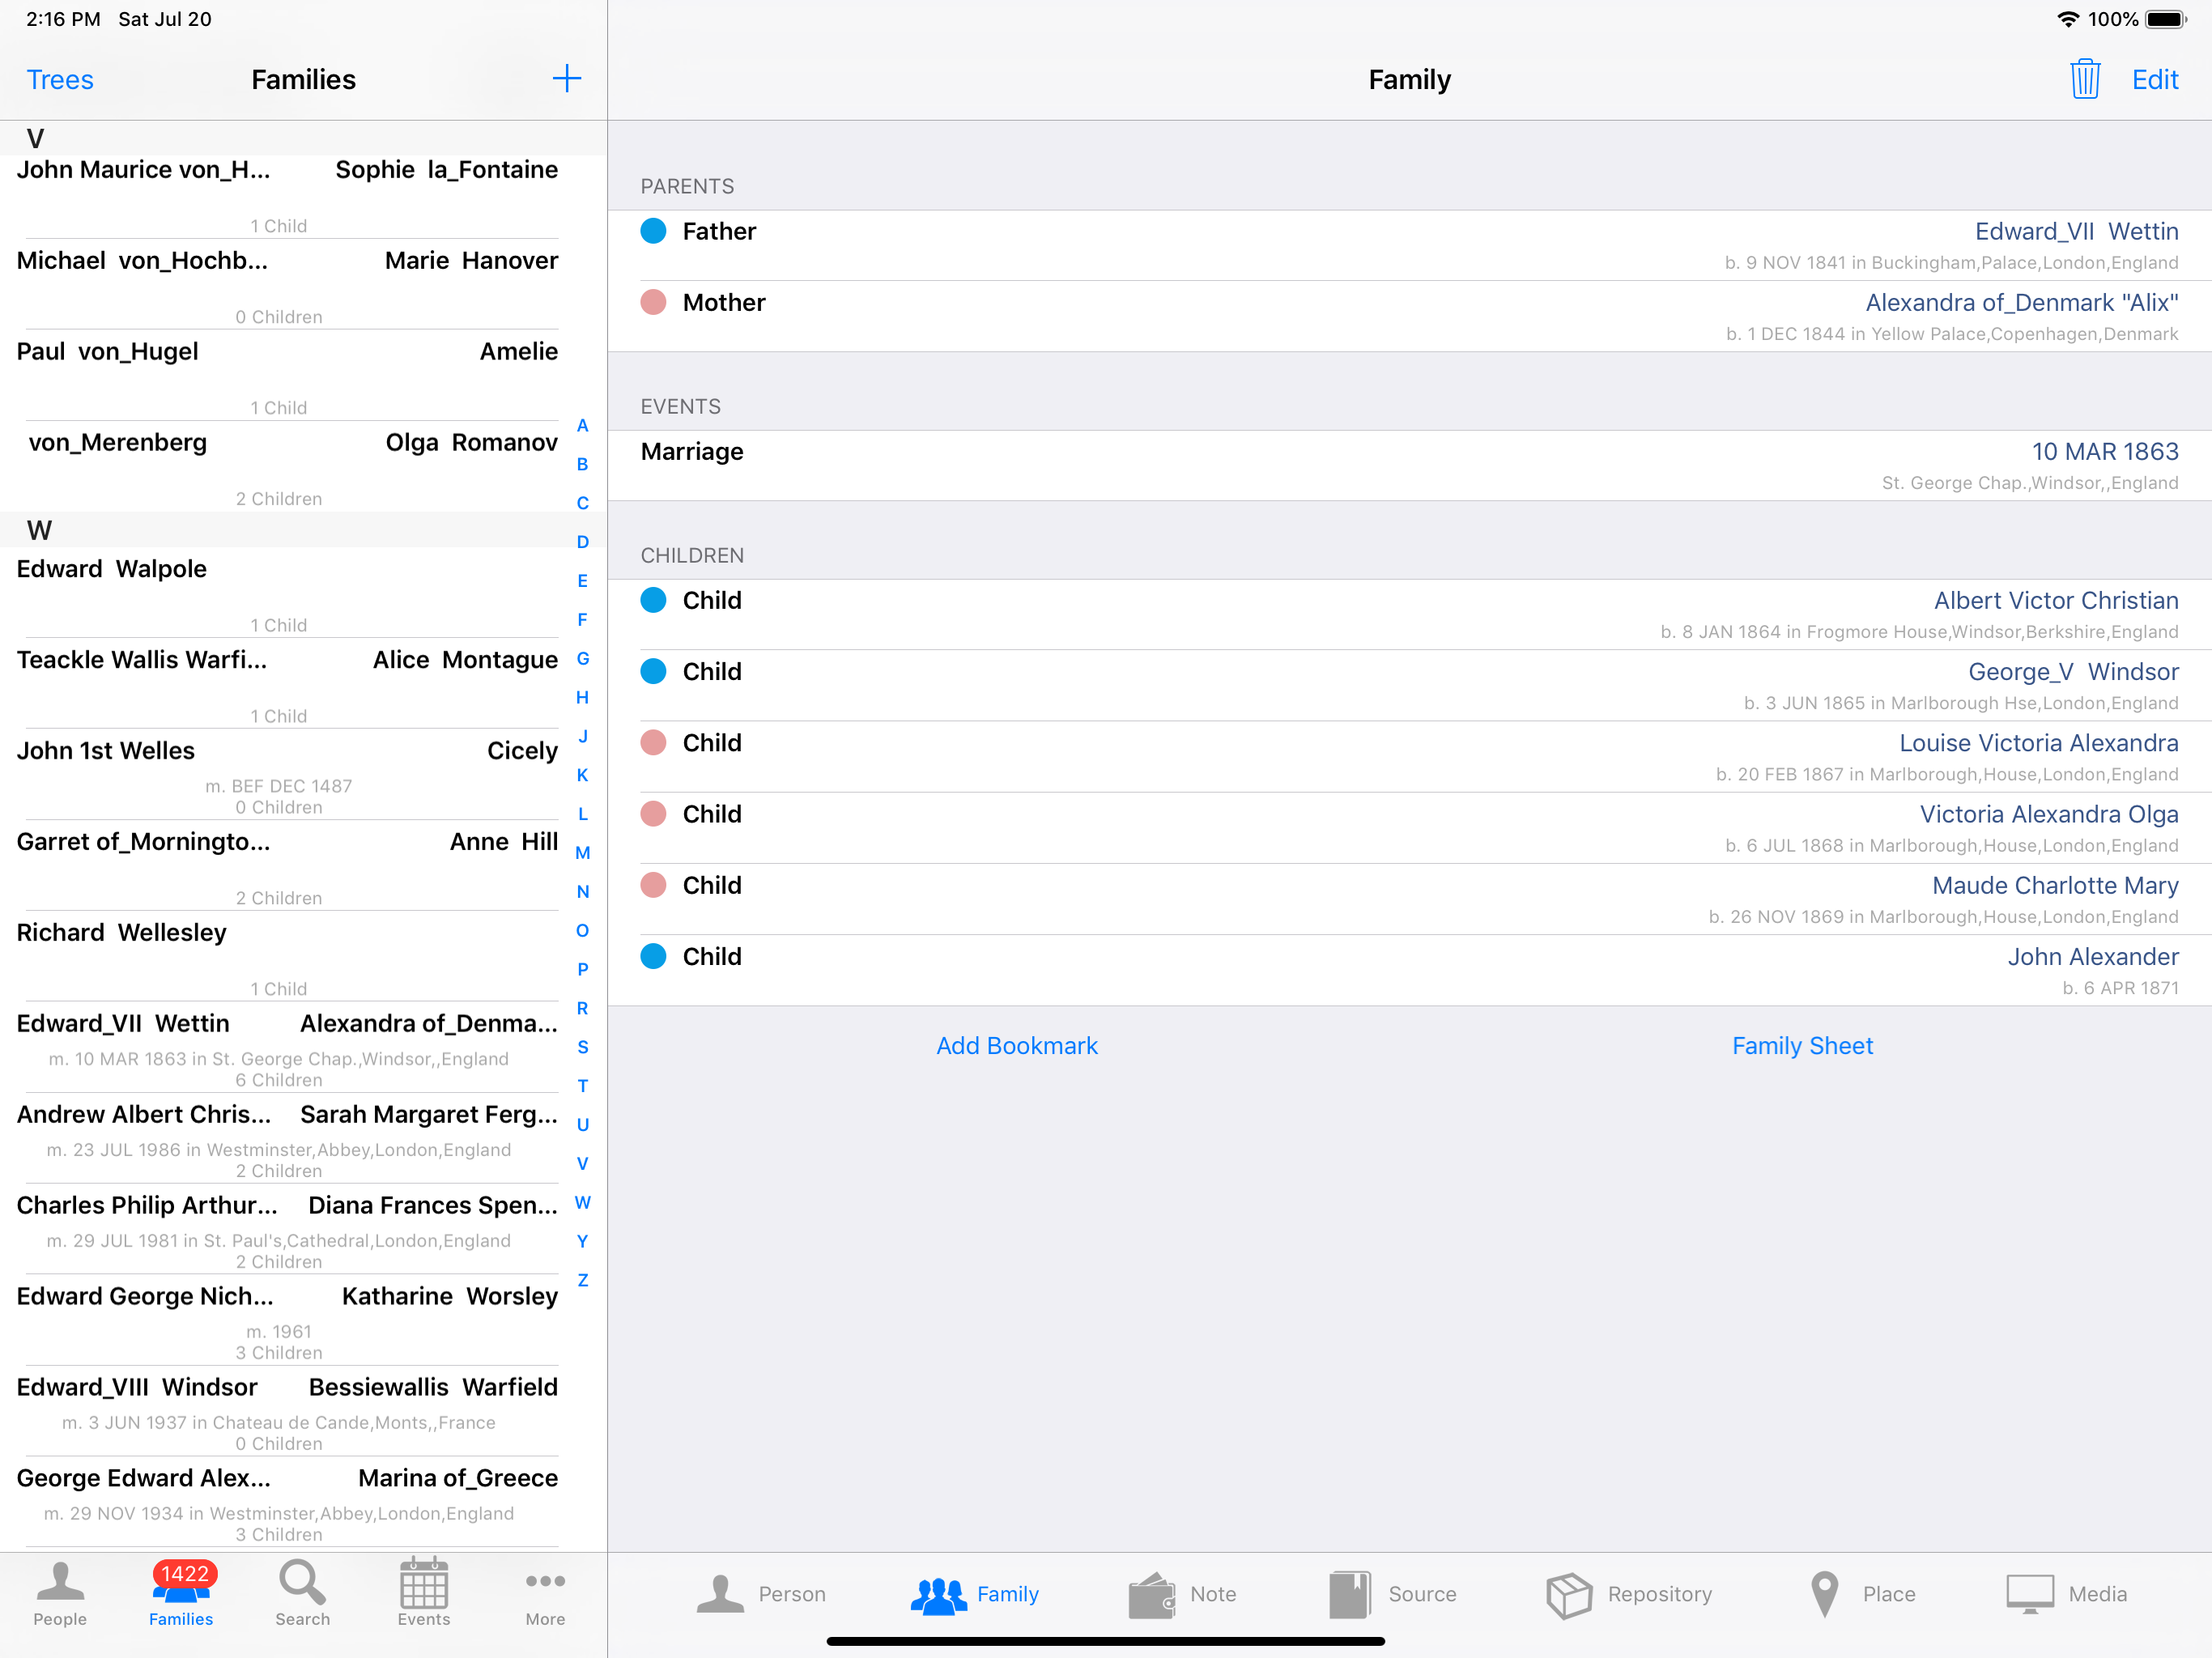This screenshot has width=2212, height=1658.
Task: Select Edward George Nich... and Katharine Worsley family
Action: [x=288, y=1320]
